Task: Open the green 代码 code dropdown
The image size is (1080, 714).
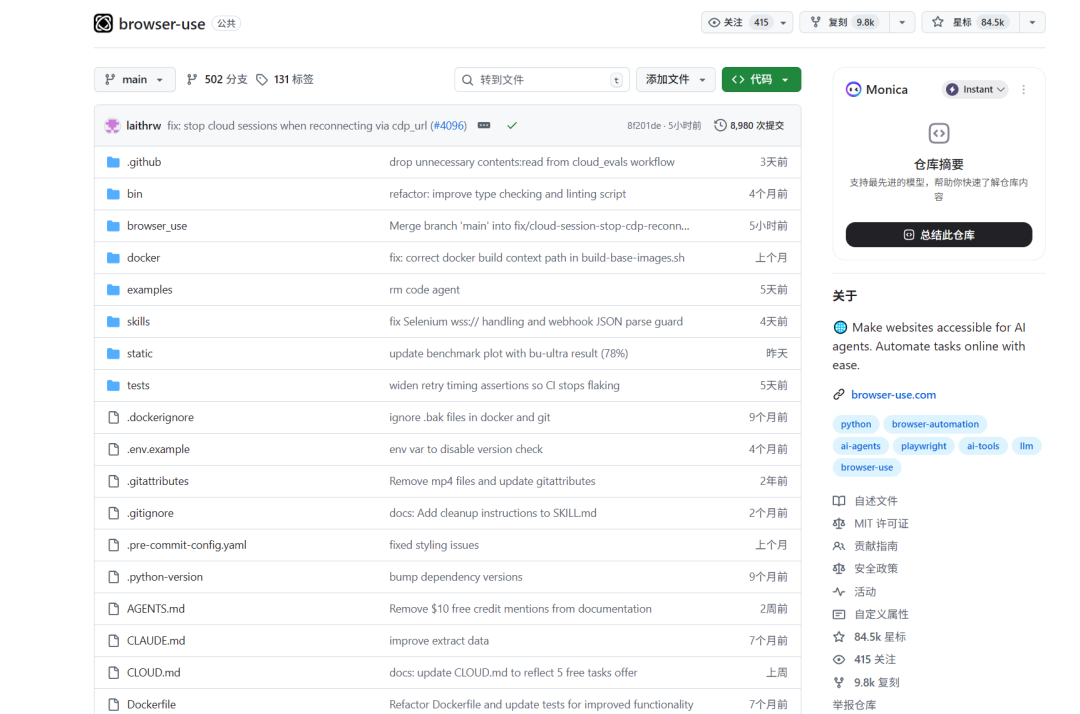Action: pos(761,80)
